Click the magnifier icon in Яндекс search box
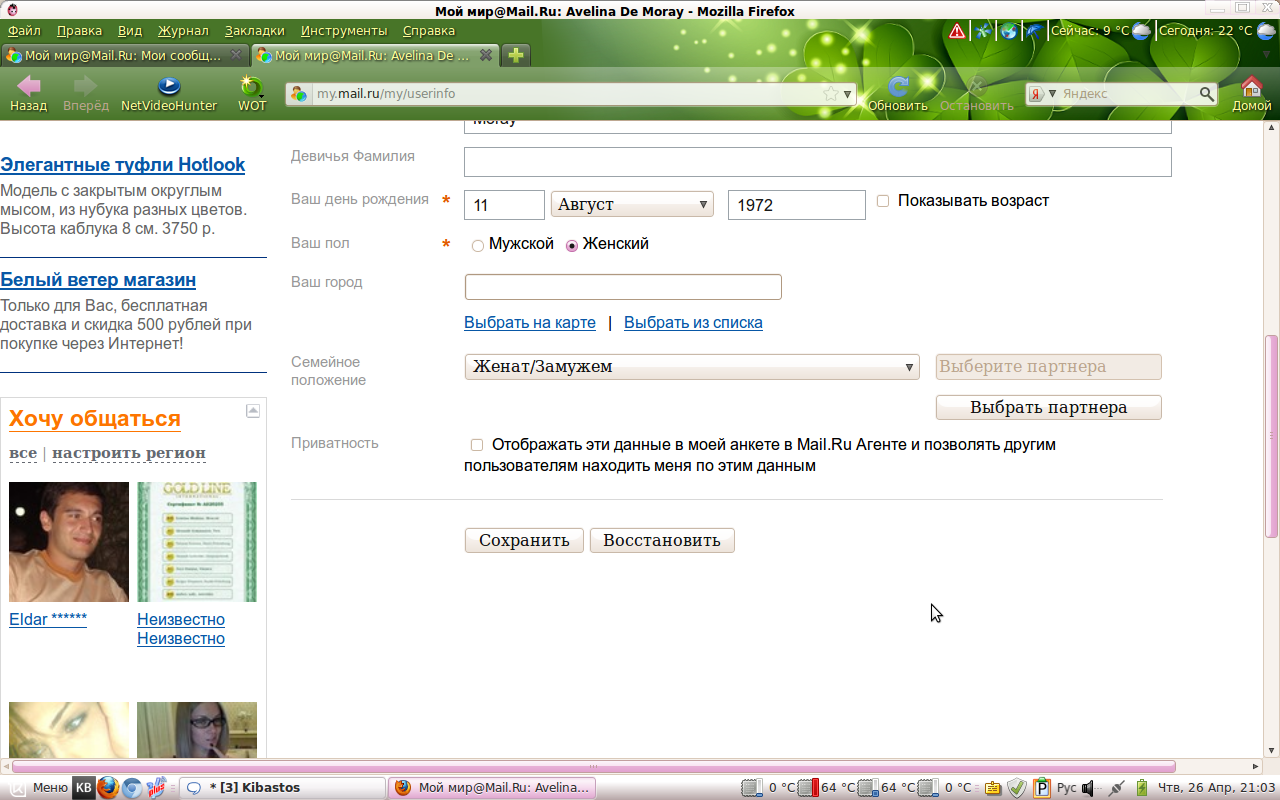This screenshot has height=800, width=1280. (x=1207, y=94)
